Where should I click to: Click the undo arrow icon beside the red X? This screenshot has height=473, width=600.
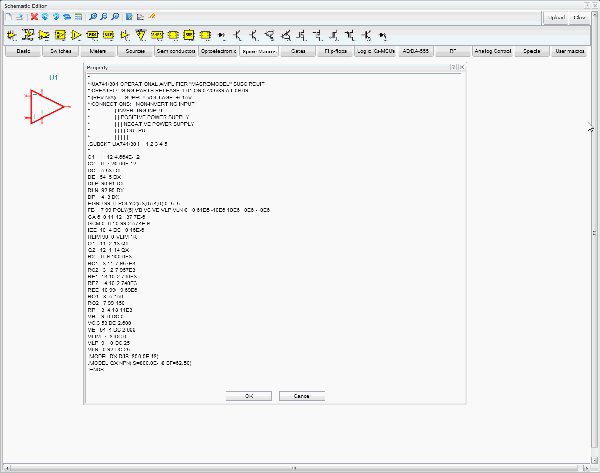click(x=45, y=17)
